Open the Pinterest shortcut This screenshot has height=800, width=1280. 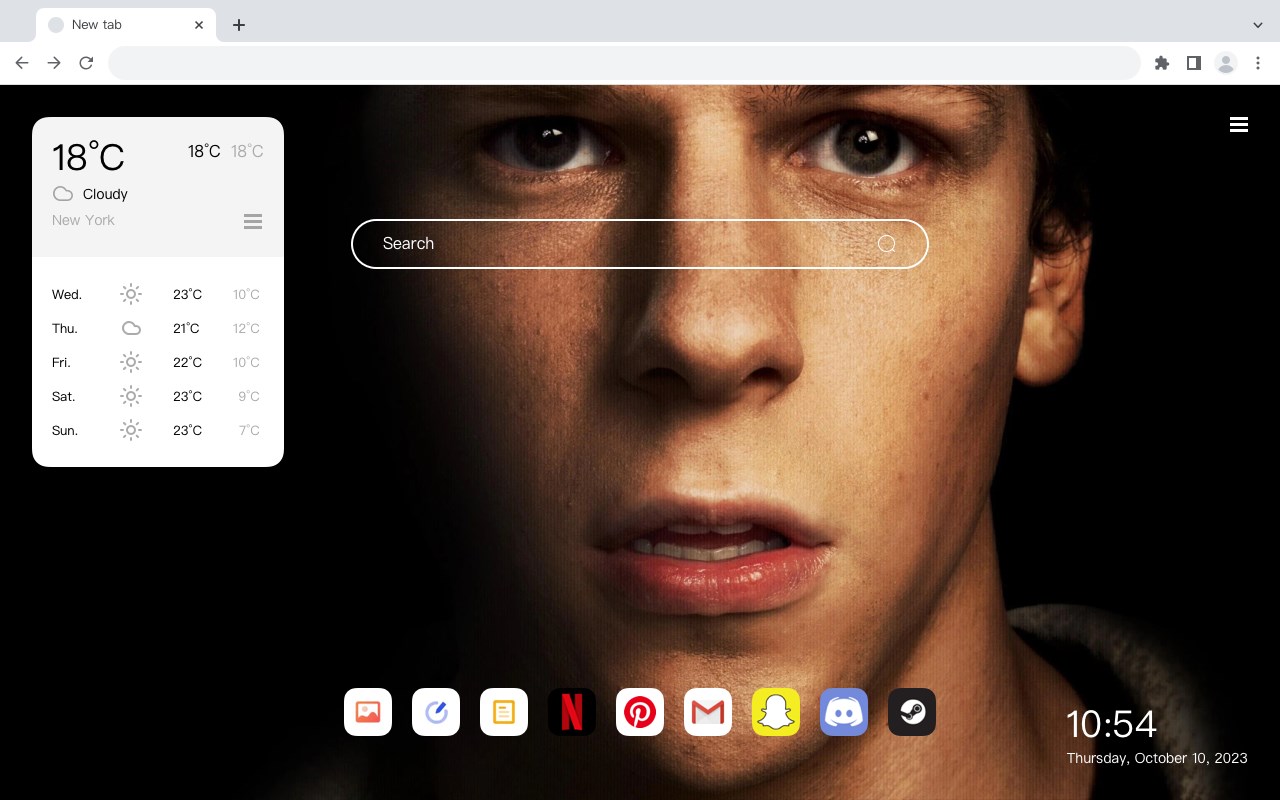point(640,712)
